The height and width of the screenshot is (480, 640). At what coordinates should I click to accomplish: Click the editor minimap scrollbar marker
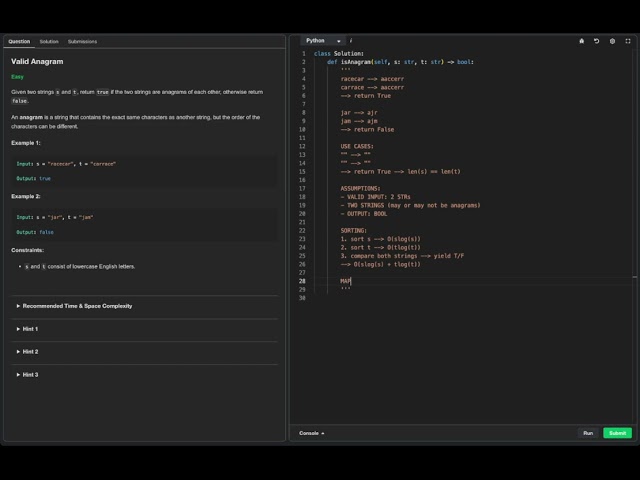point(635,277)
